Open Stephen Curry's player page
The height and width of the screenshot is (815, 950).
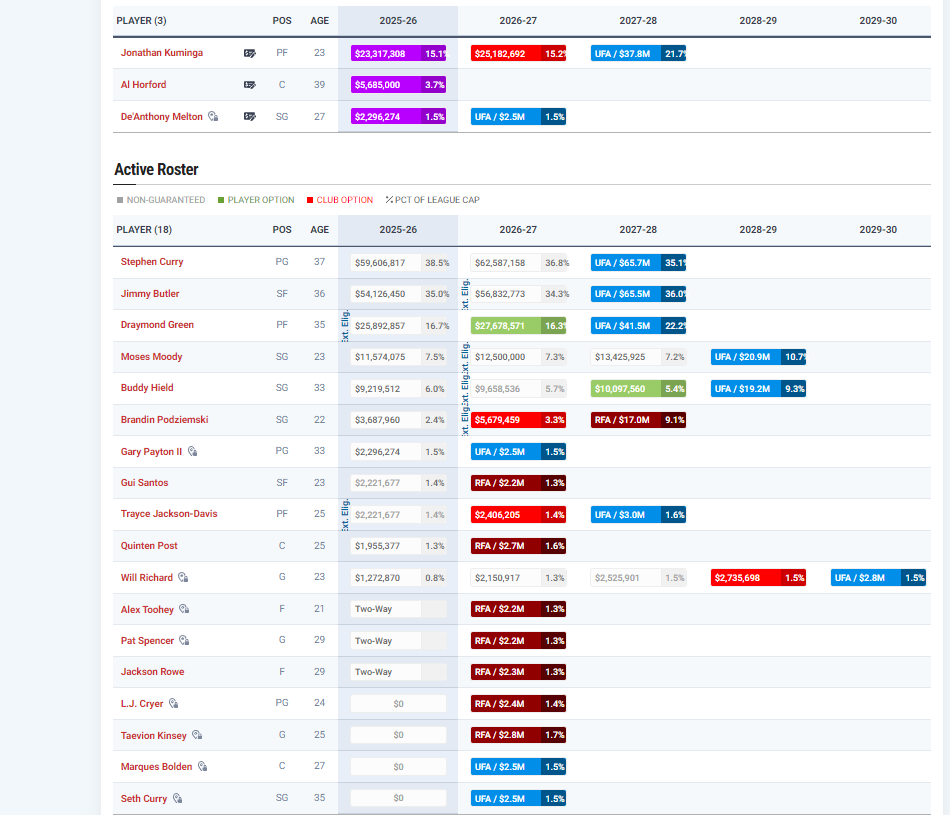point(152,262)
